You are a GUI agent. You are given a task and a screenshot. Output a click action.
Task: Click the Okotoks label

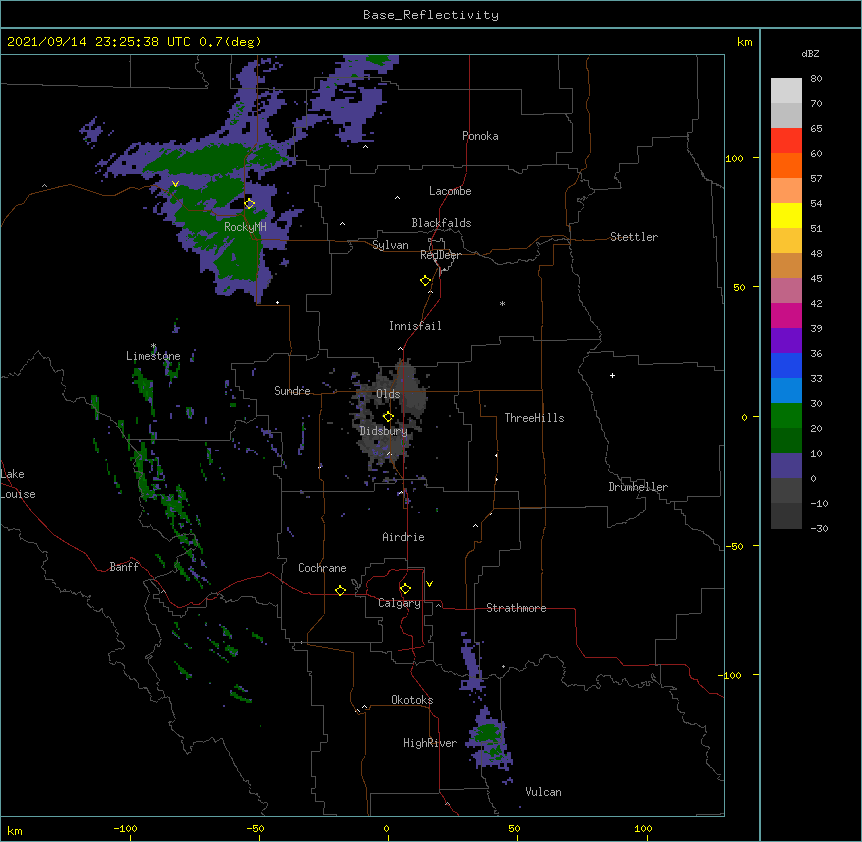click(412, 700)
